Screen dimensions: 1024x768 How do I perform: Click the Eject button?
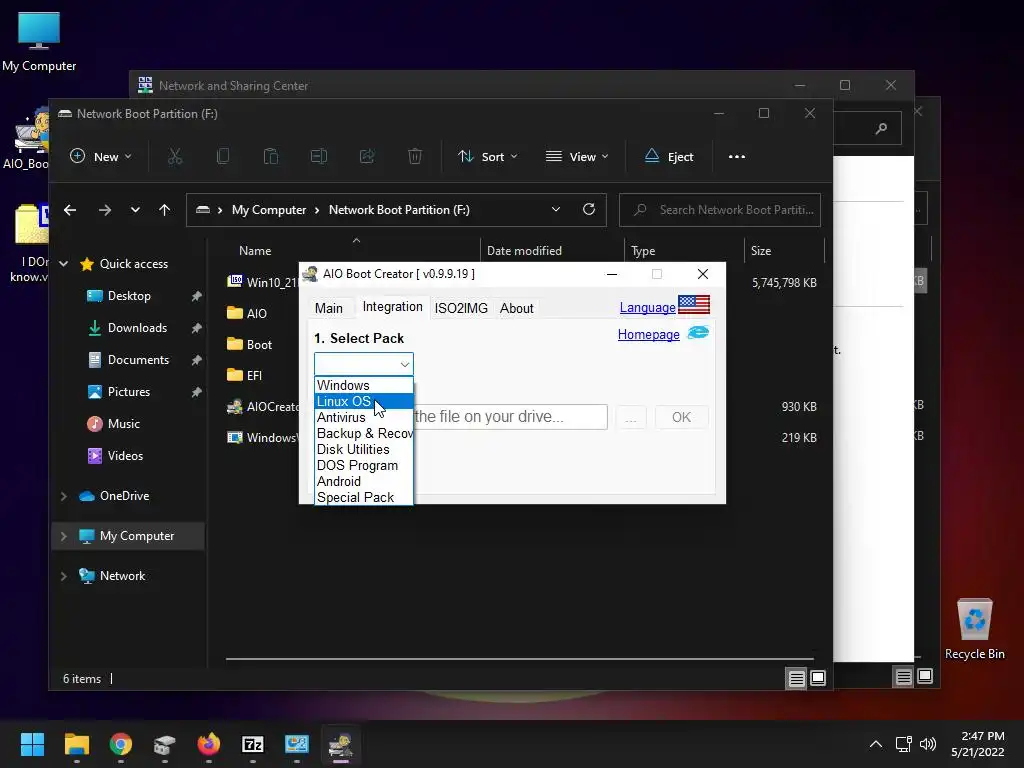point(669,157)
